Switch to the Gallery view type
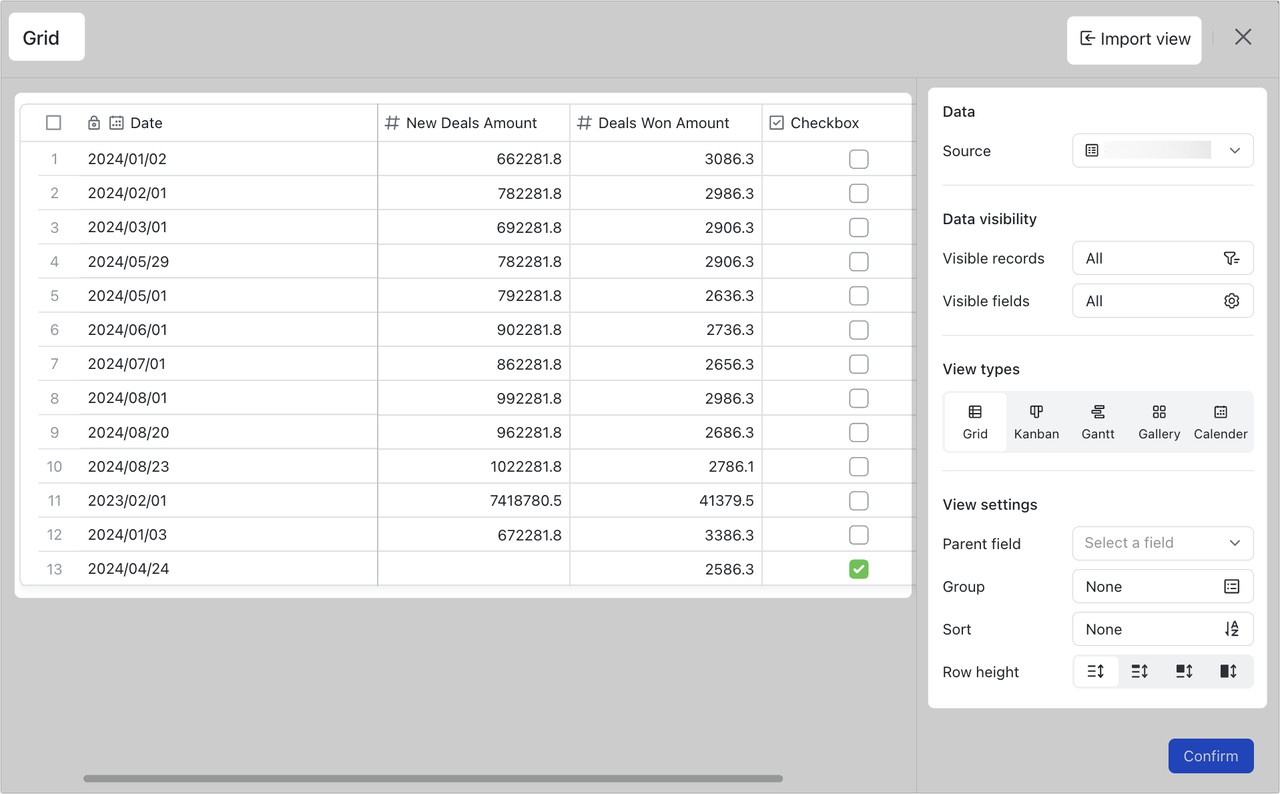Image resolution: width=1280 pixels, height=794 pixels. tap(1159, 422)
